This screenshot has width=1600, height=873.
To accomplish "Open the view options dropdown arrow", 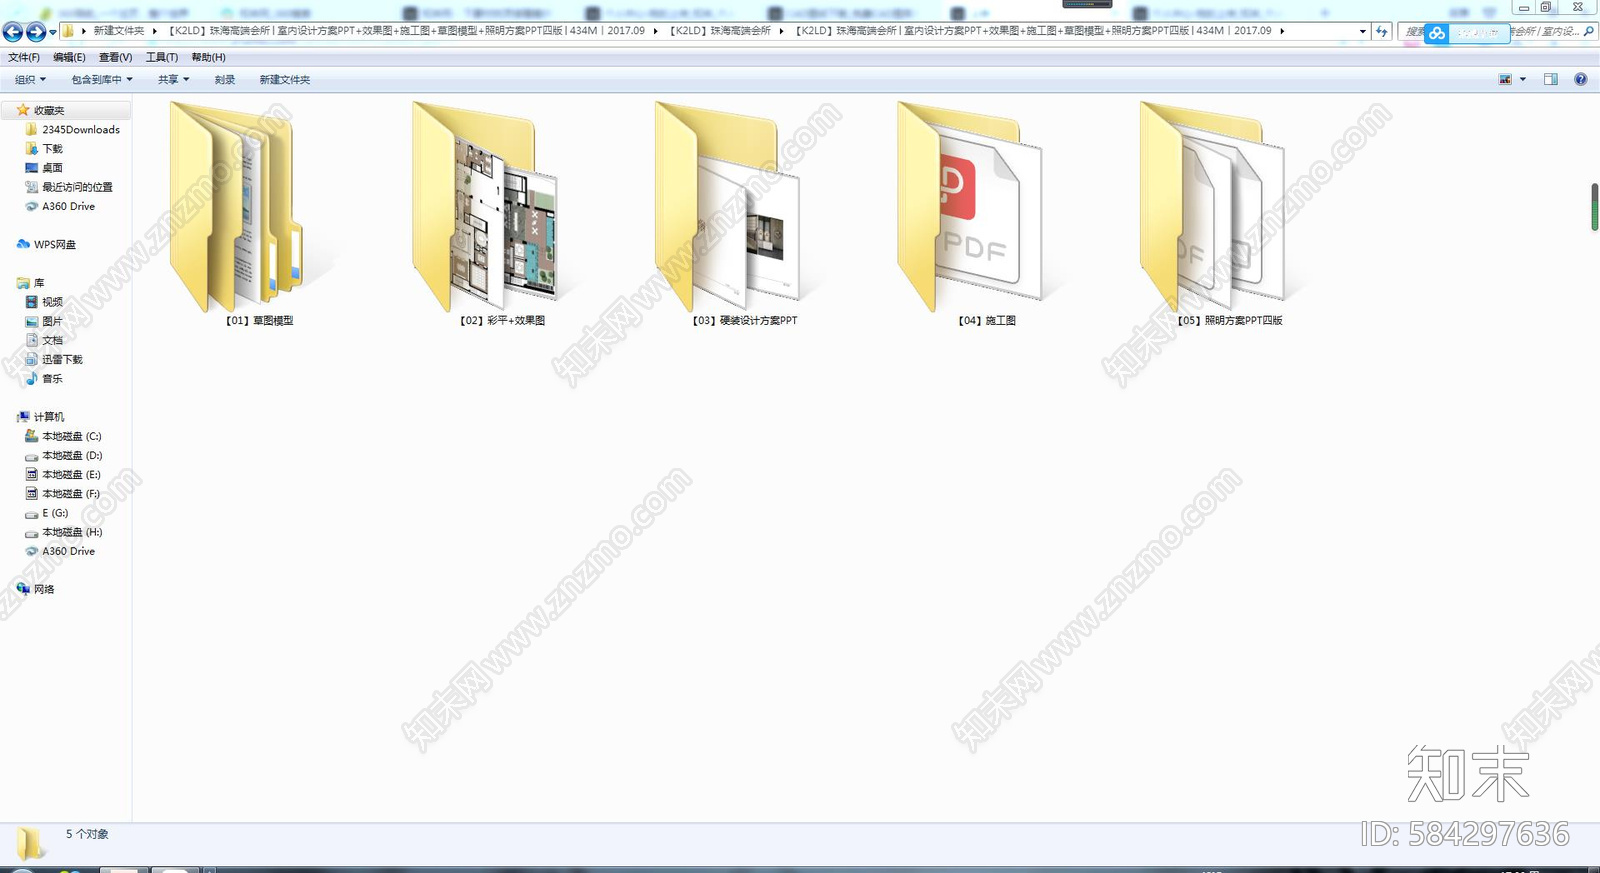I will [1523, 79].
